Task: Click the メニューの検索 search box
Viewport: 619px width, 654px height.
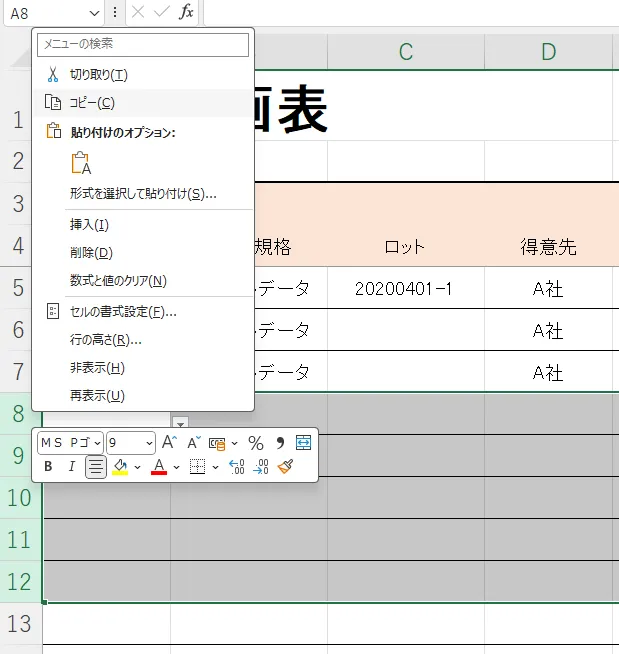Action: [143, 44]
